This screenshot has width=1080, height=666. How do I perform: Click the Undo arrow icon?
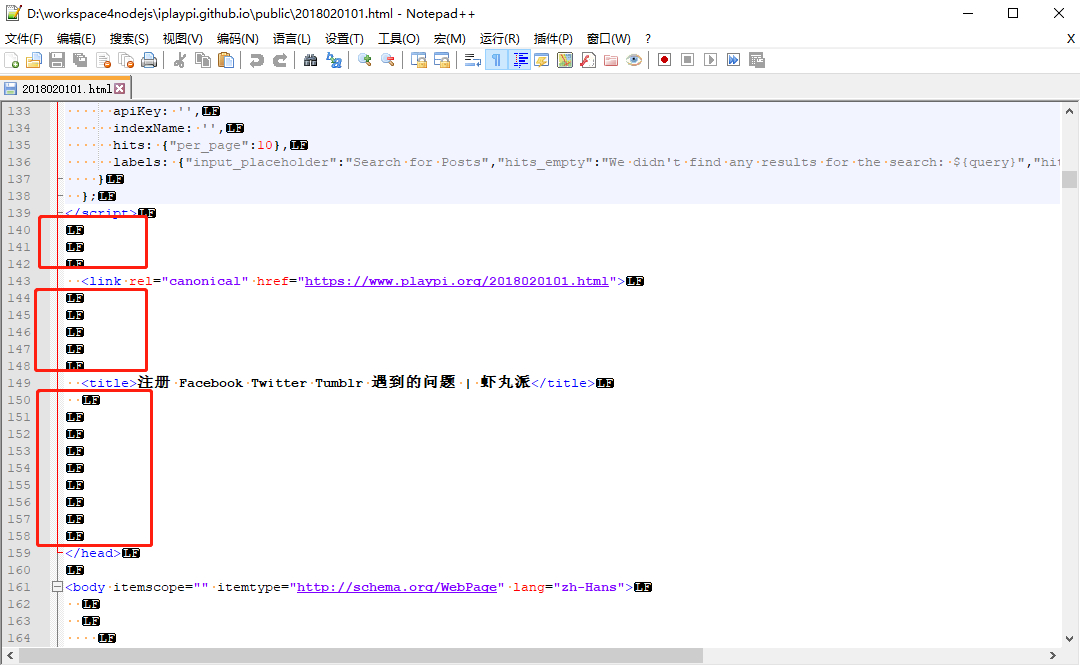click(257, 61)
